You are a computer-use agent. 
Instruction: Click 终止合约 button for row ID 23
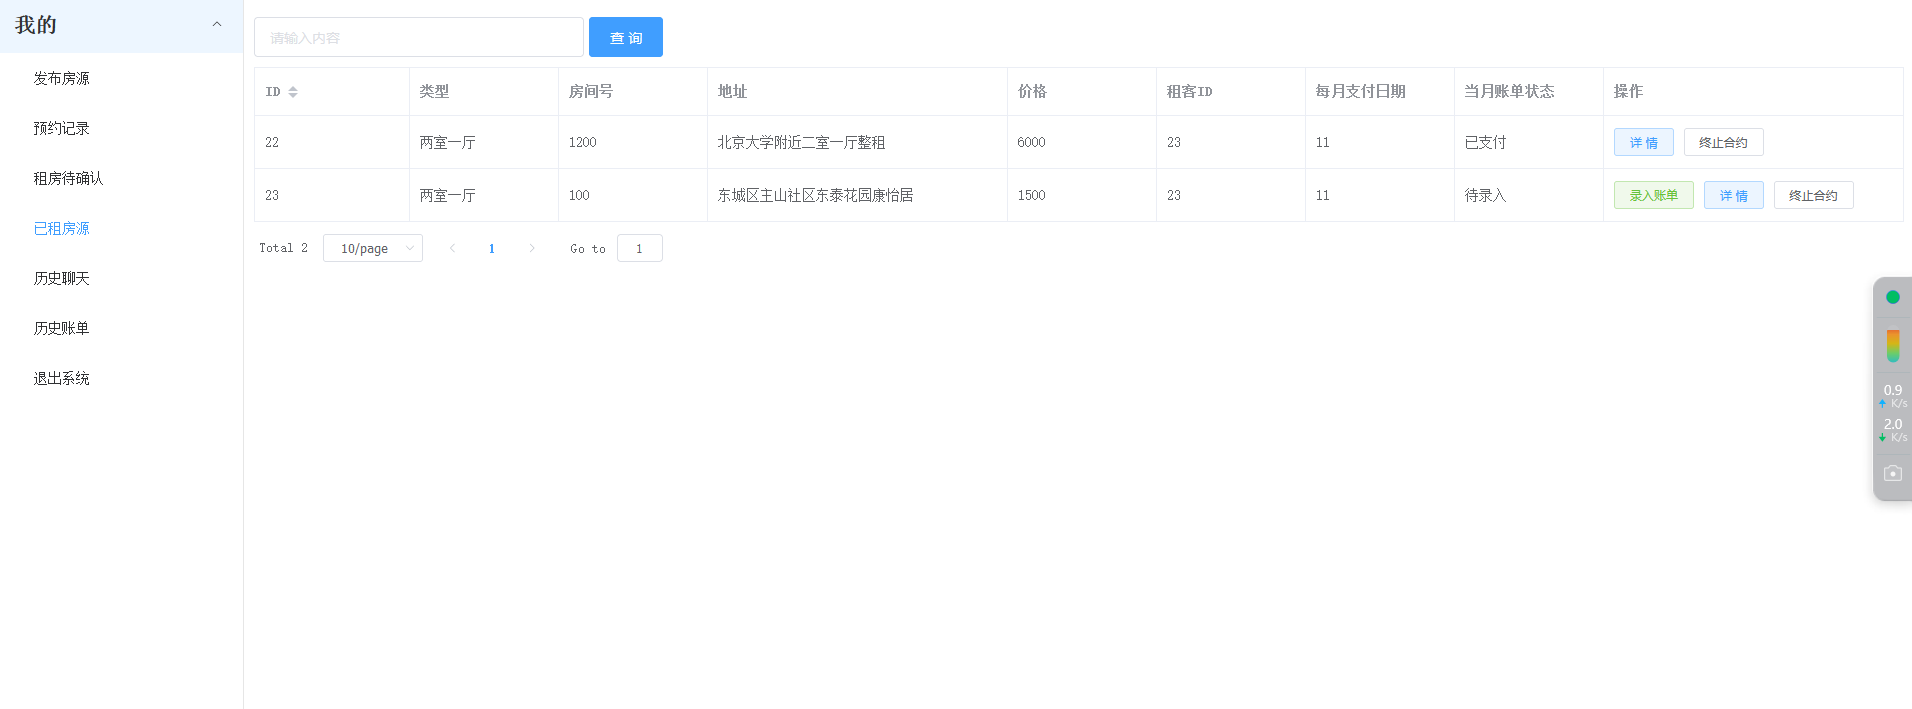(x=1813, y=195)
